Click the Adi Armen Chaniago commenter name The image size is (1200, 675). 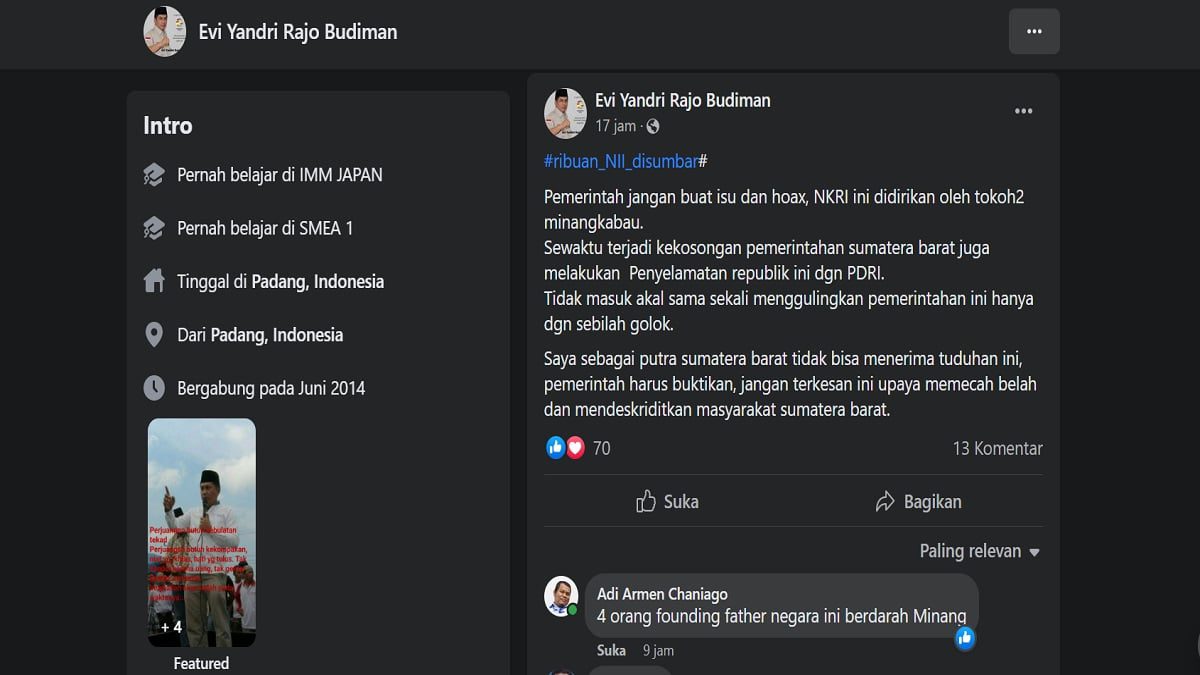coord(662,594)
